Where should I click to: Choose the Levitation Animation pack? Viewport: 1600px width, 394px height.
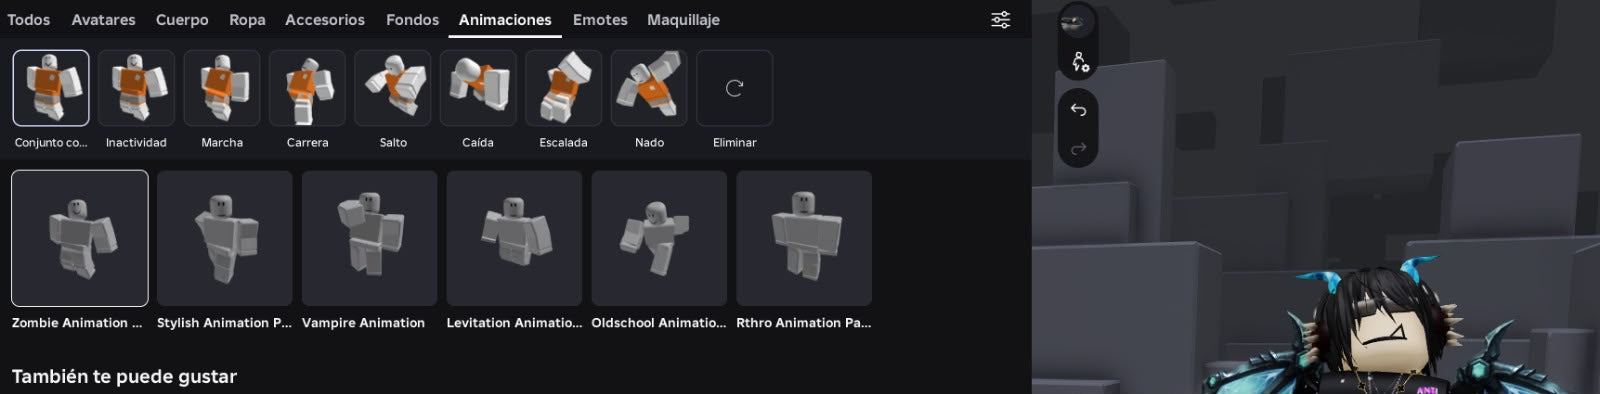[514, 238]
